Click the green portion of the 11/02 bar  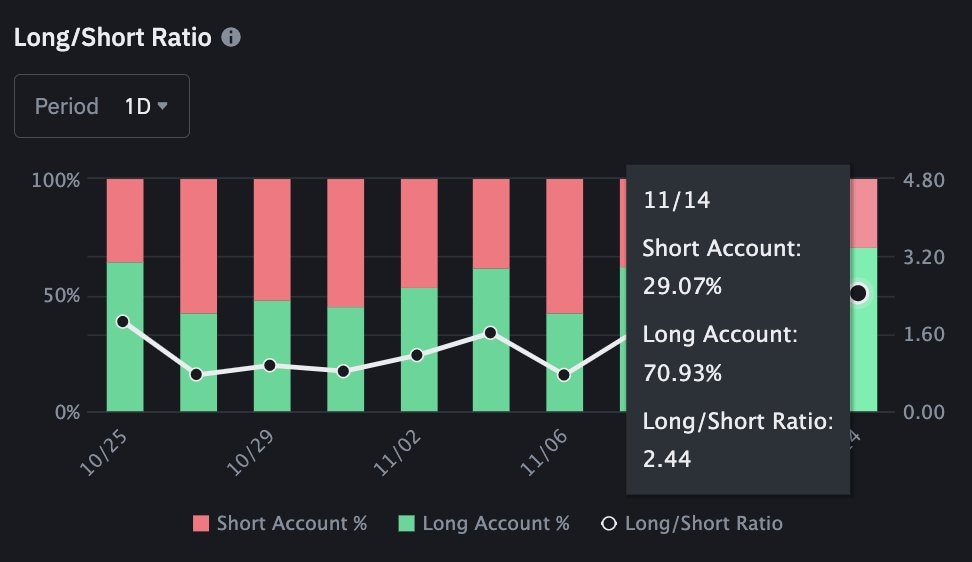(x=419, y=385)
